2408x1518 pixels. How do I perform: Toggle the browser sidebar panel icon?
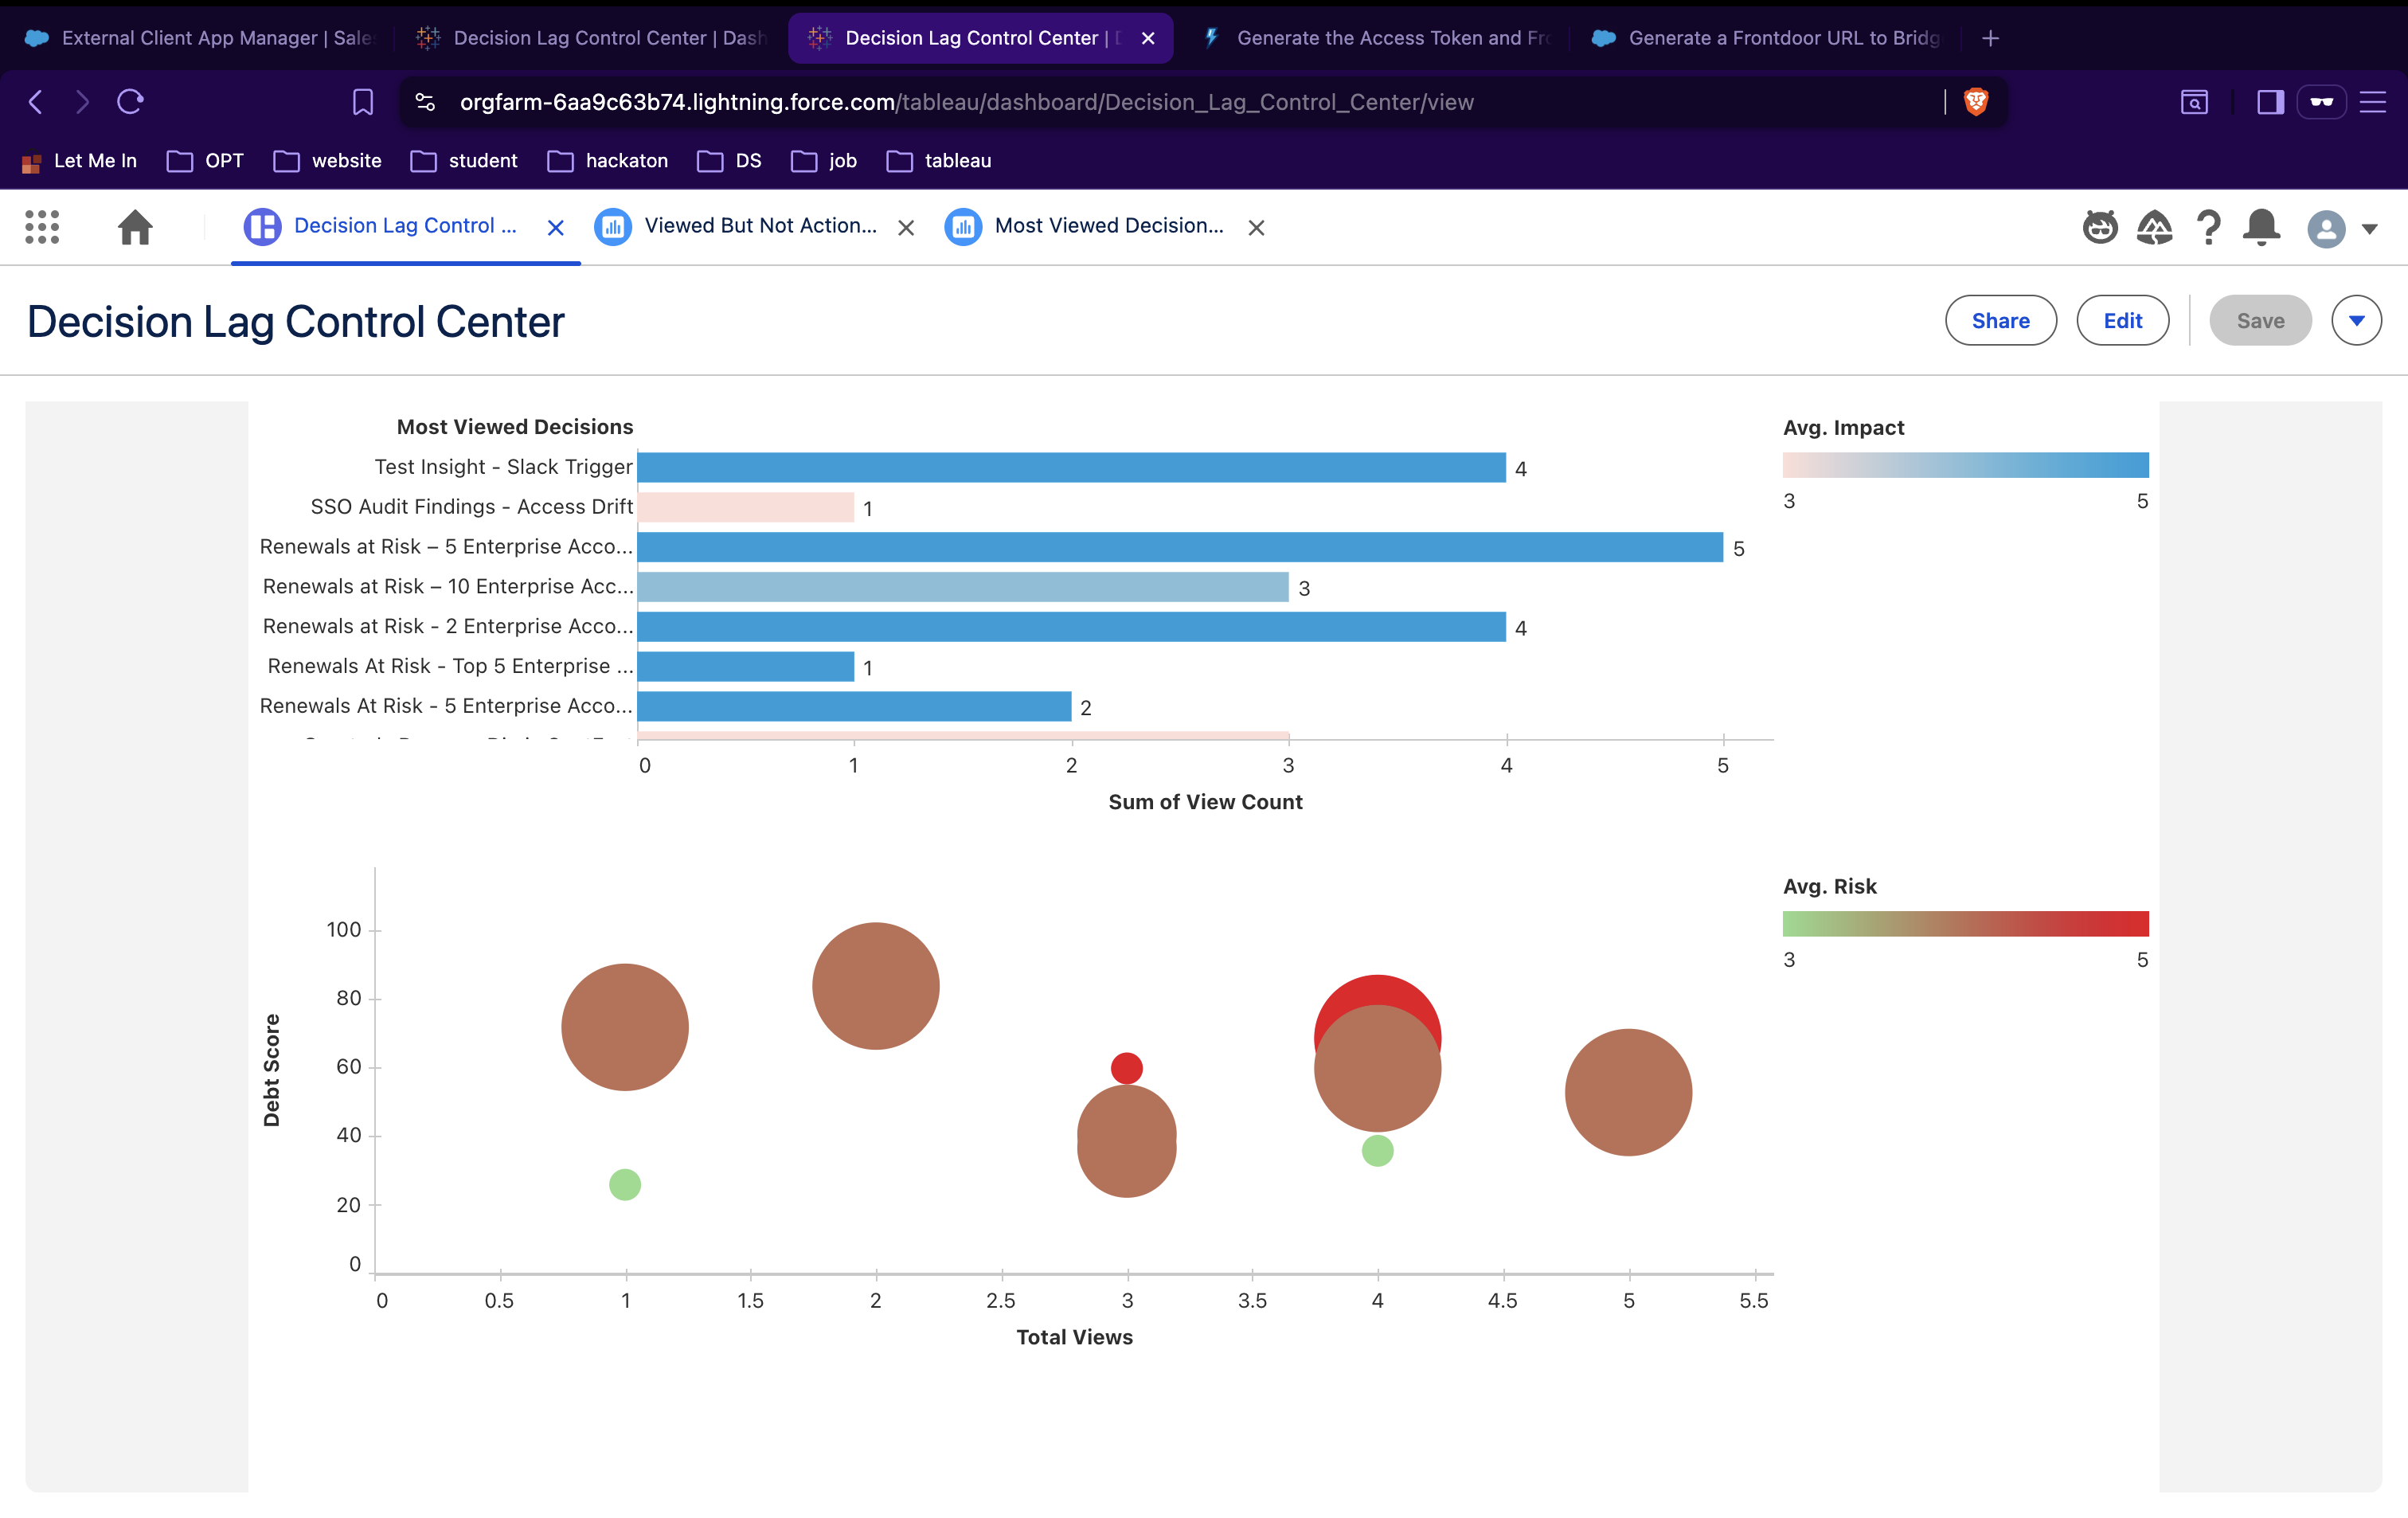[2270, 101]
